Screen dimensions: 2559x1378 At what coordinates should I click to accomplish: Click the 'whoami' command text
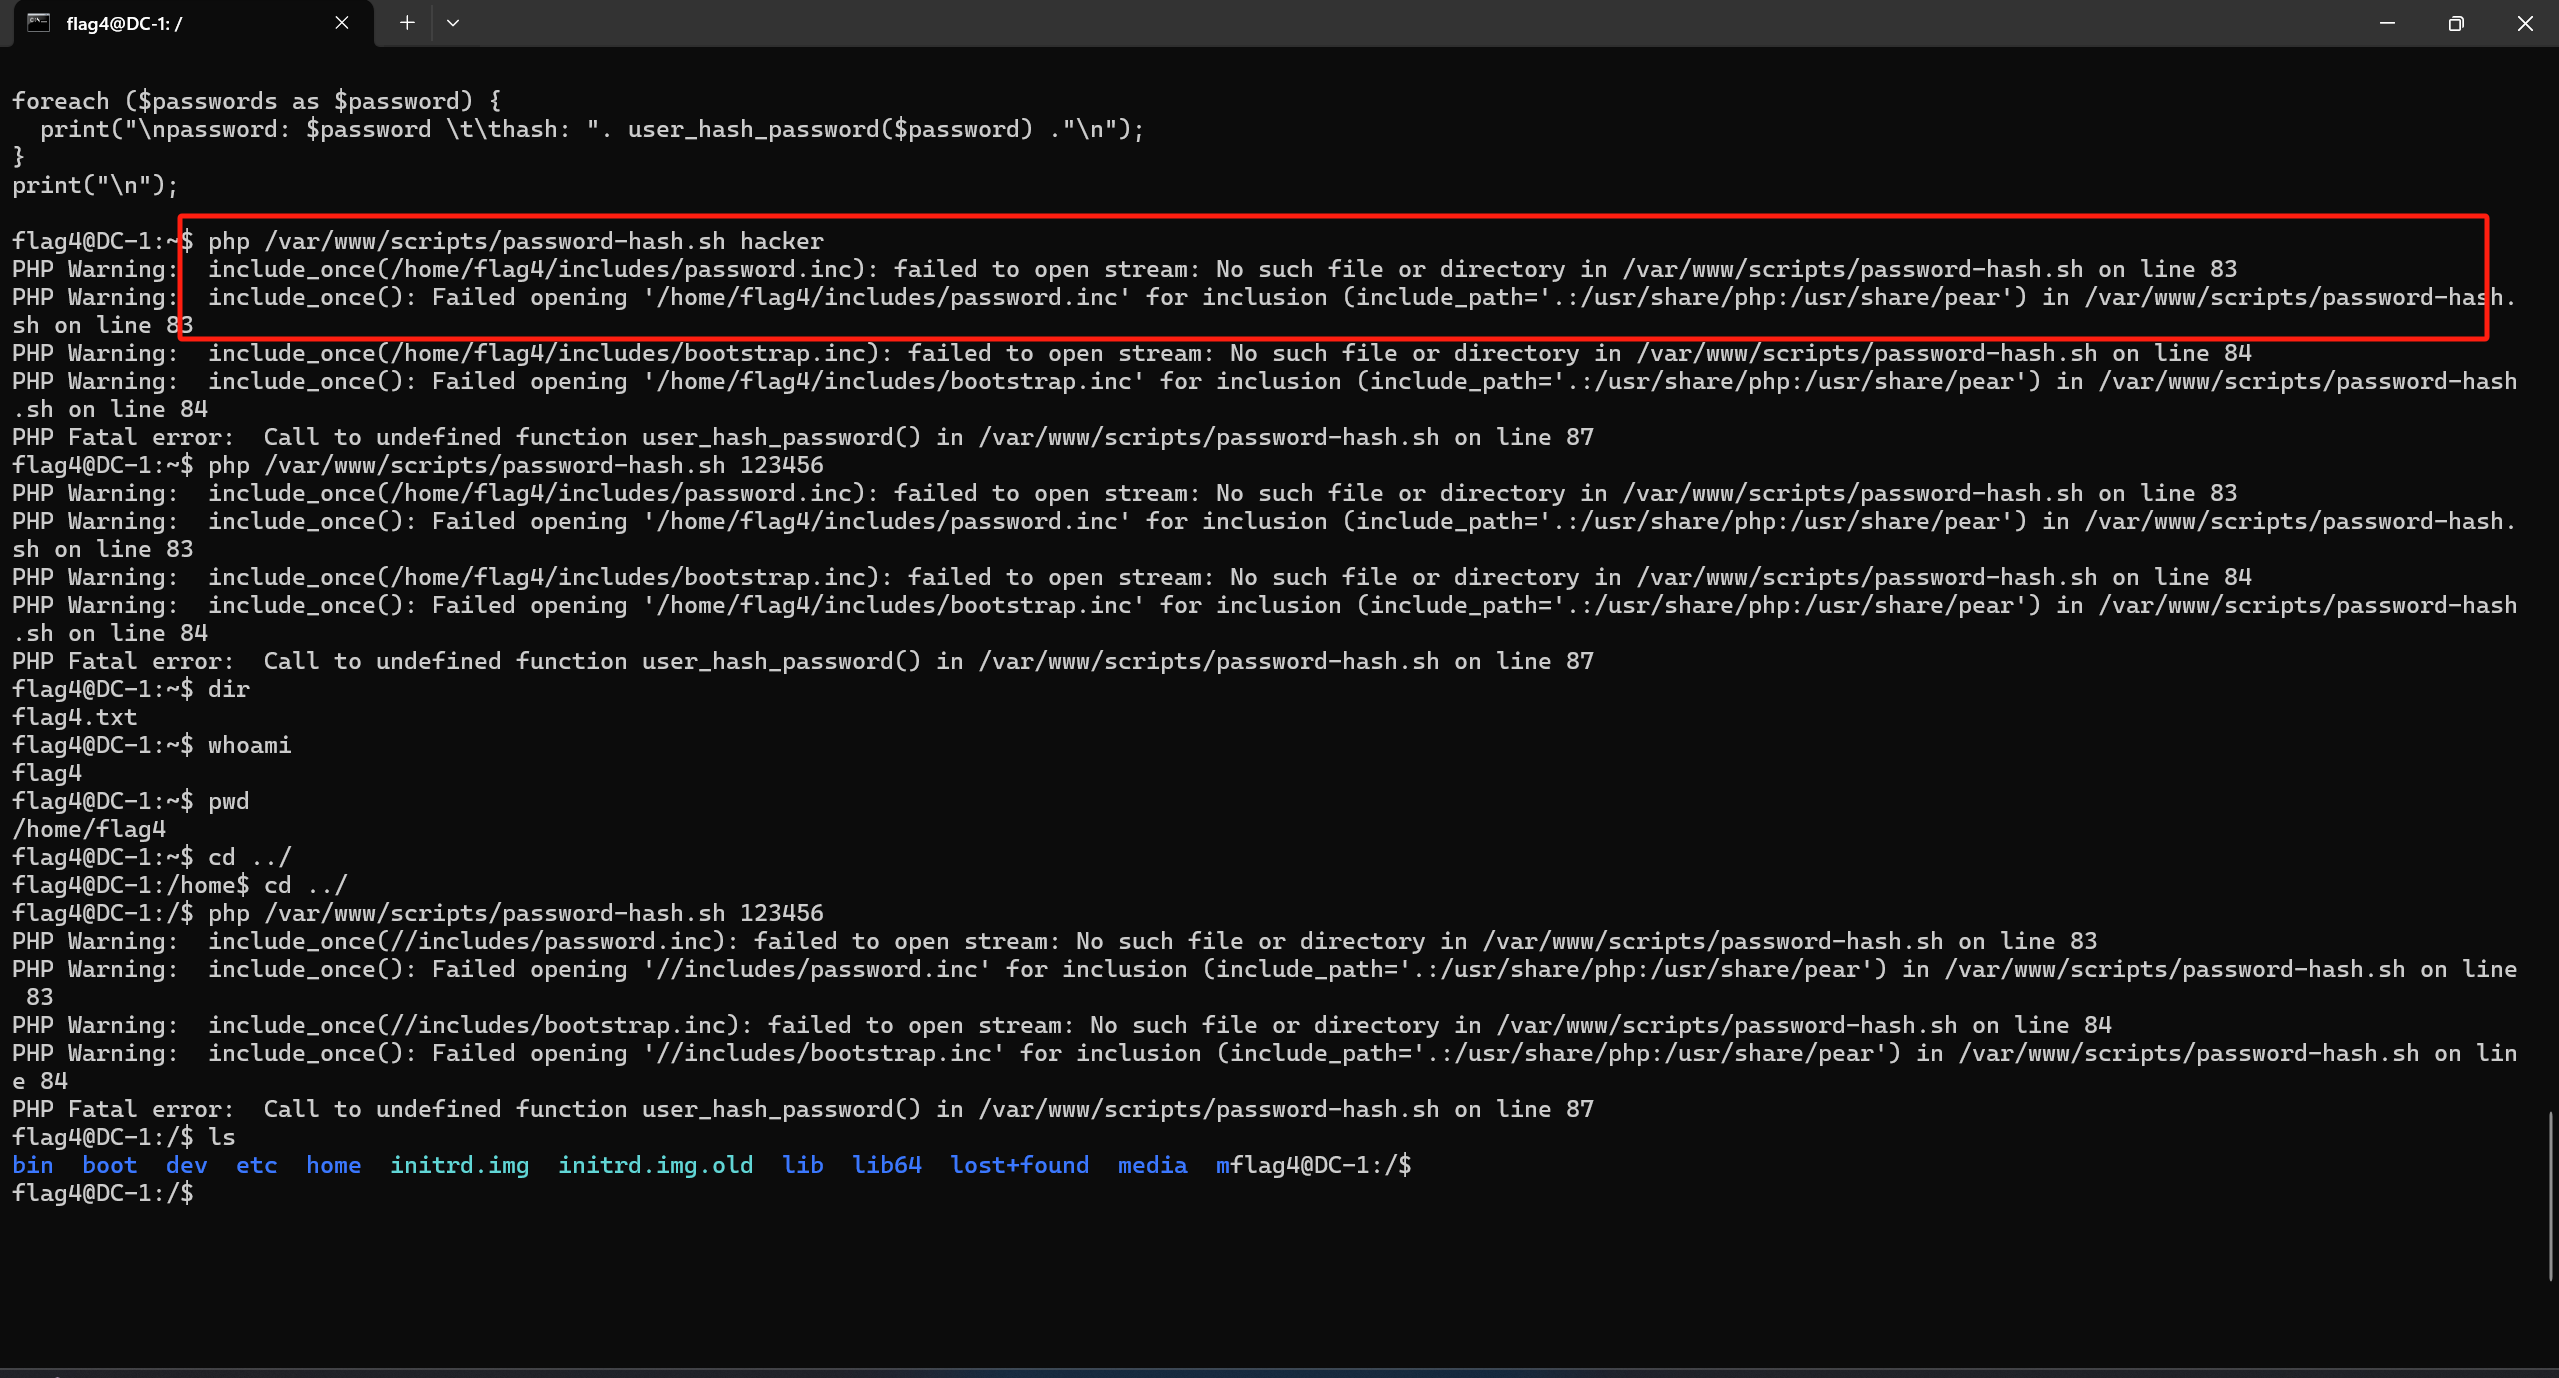pyautogui.click(x=249, y=745)
